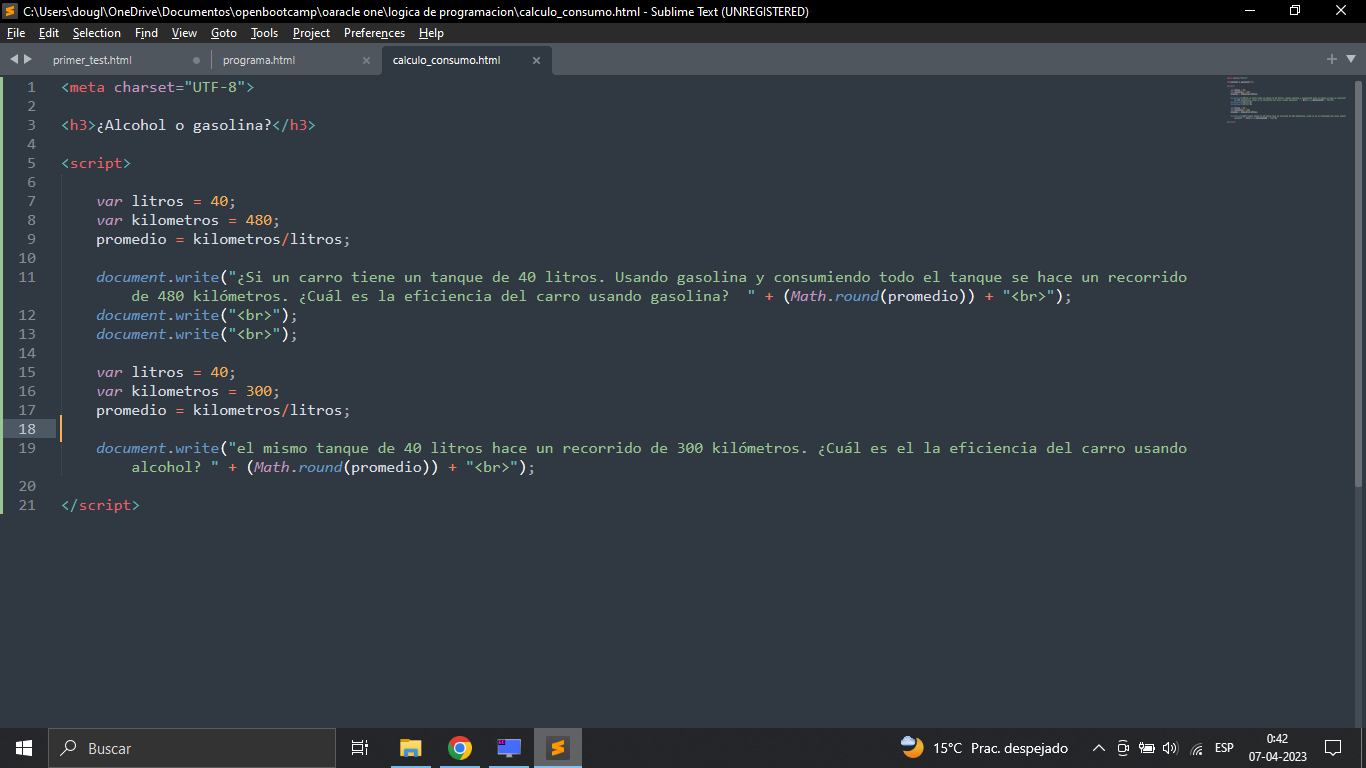This screenshot has height=768, width=1366.
Task: Click the Sublime Text title bar icon
Action: point(11,11)
